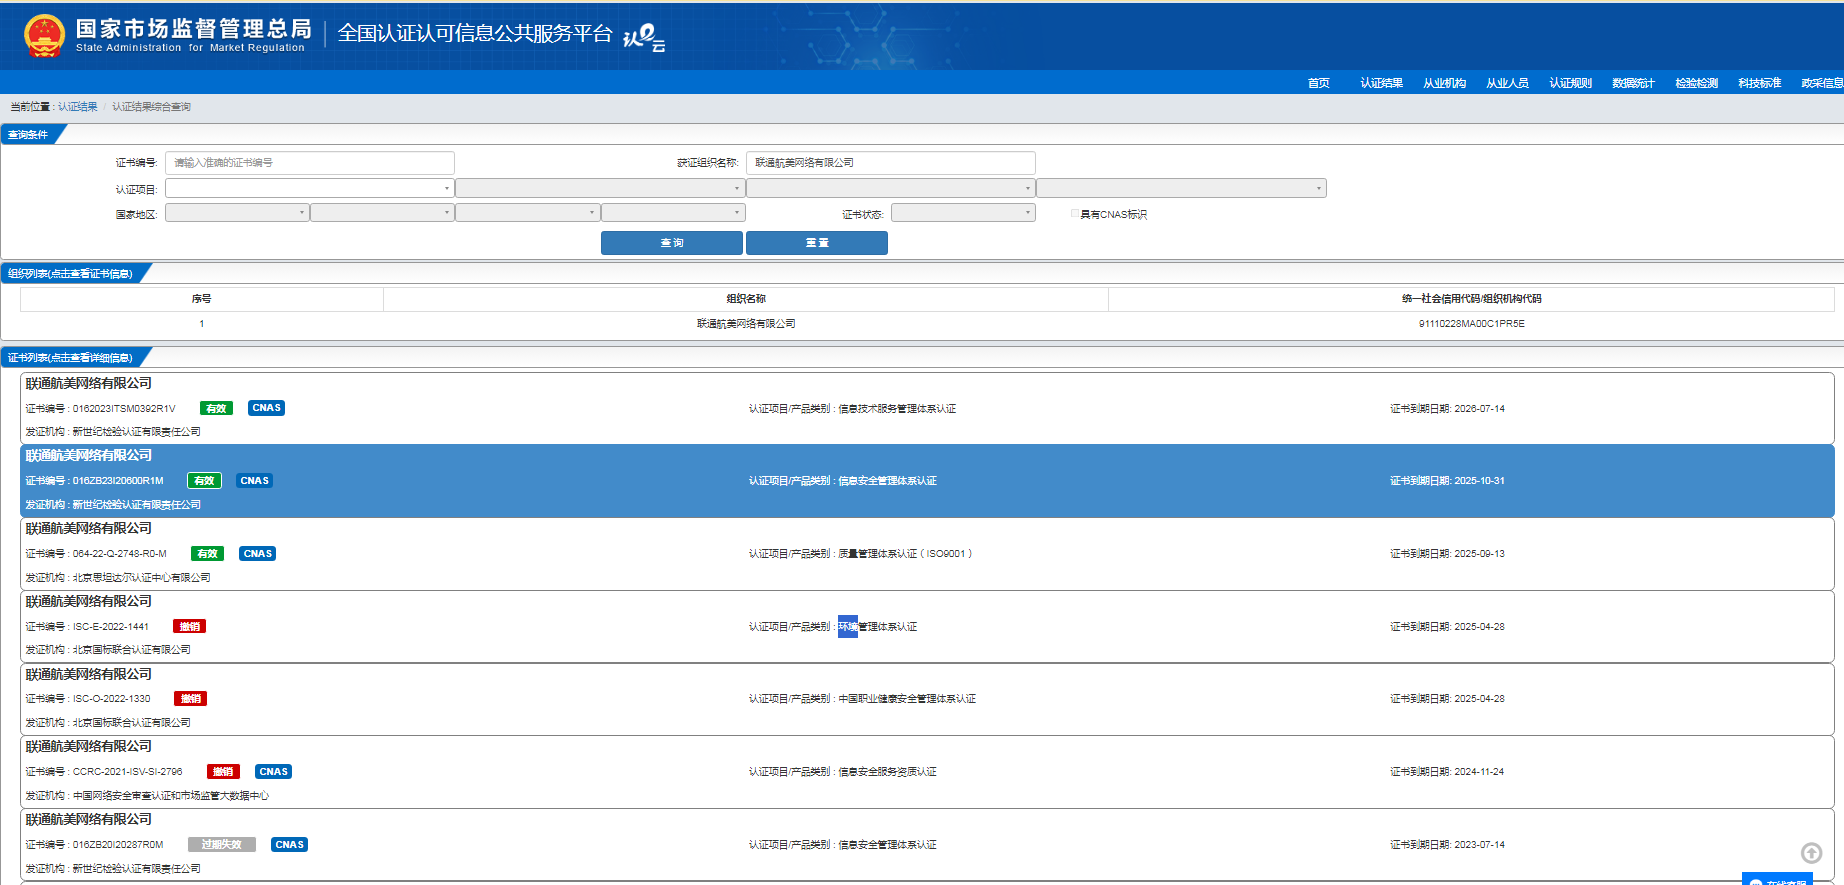Open the fourth 国家地区 dropdown
Viewport: 1844px width, 885px height.
coord(673,212)
